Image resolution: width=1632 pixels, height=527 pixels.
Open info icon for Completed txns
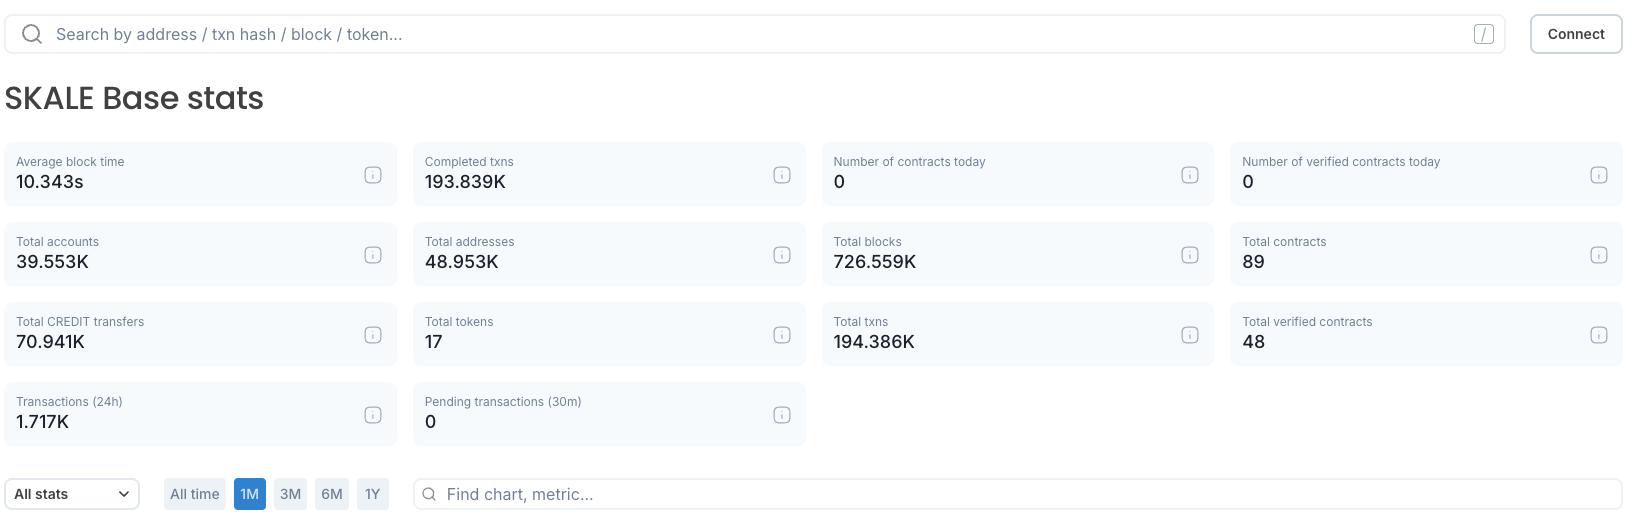[x=782, y=175]
